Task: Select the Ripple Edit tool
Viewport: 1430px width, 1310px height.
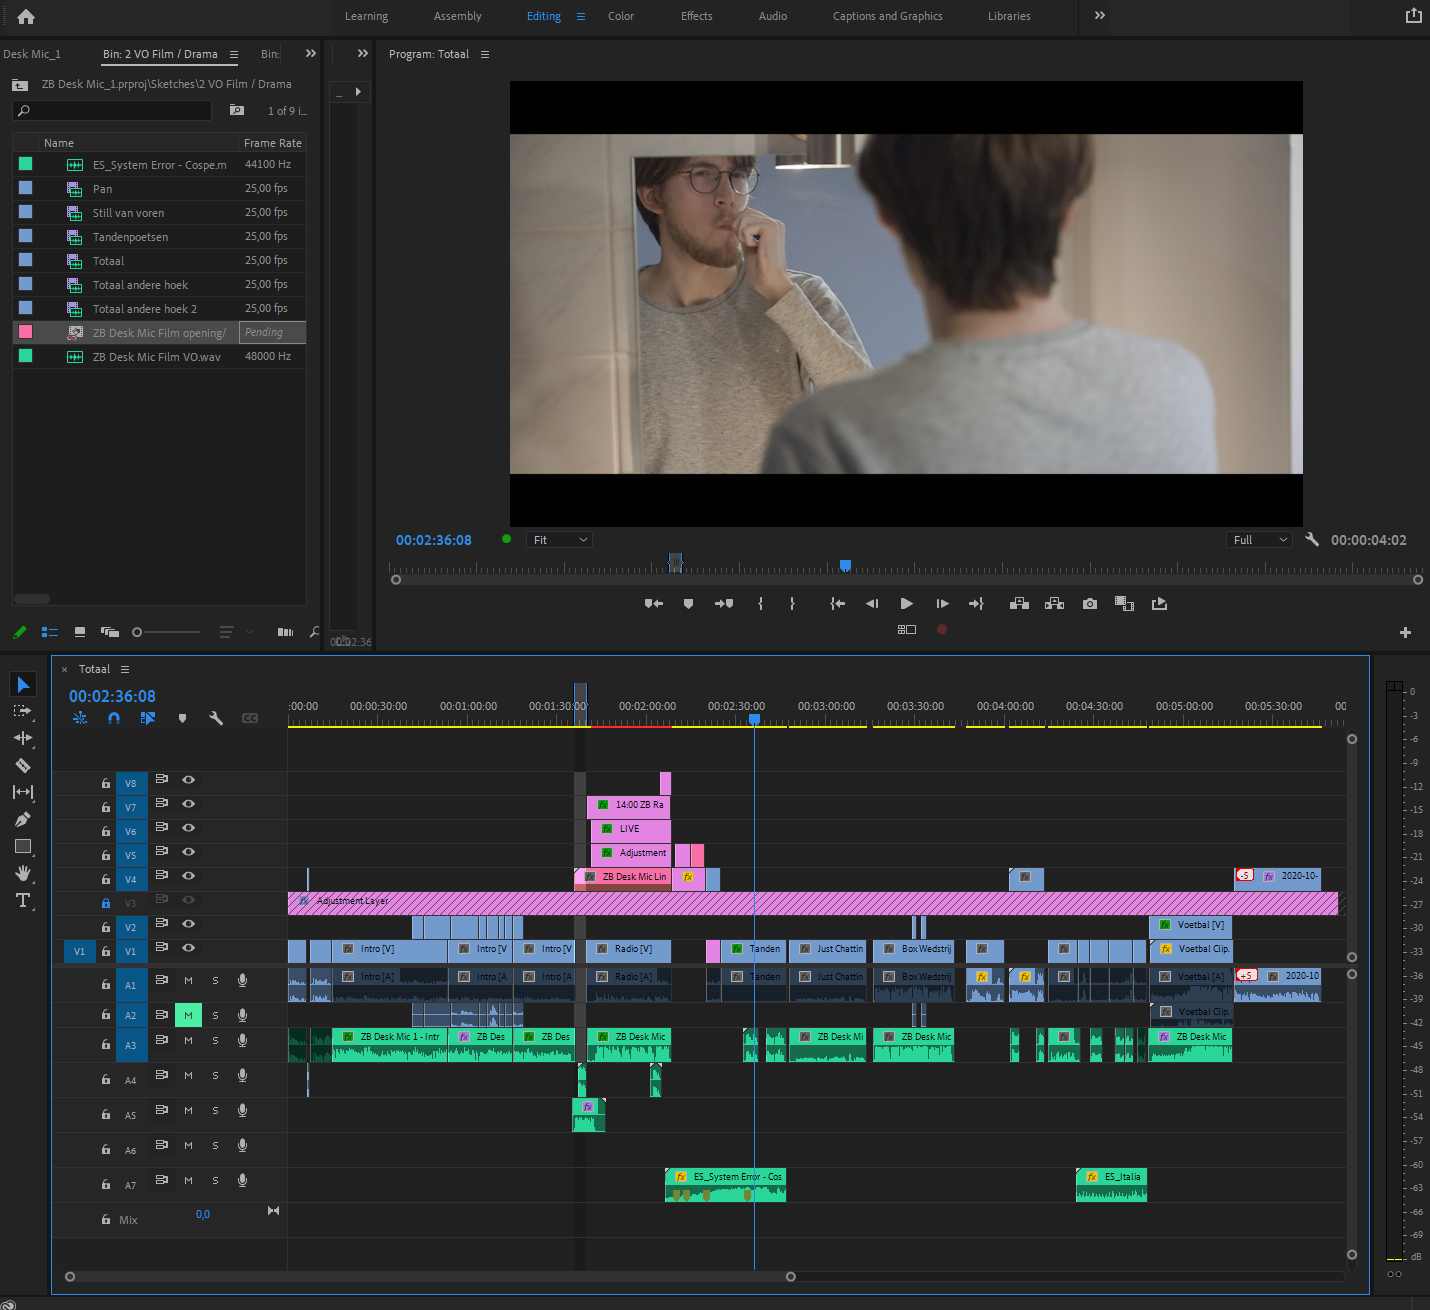Action: (x=23, y=738)
